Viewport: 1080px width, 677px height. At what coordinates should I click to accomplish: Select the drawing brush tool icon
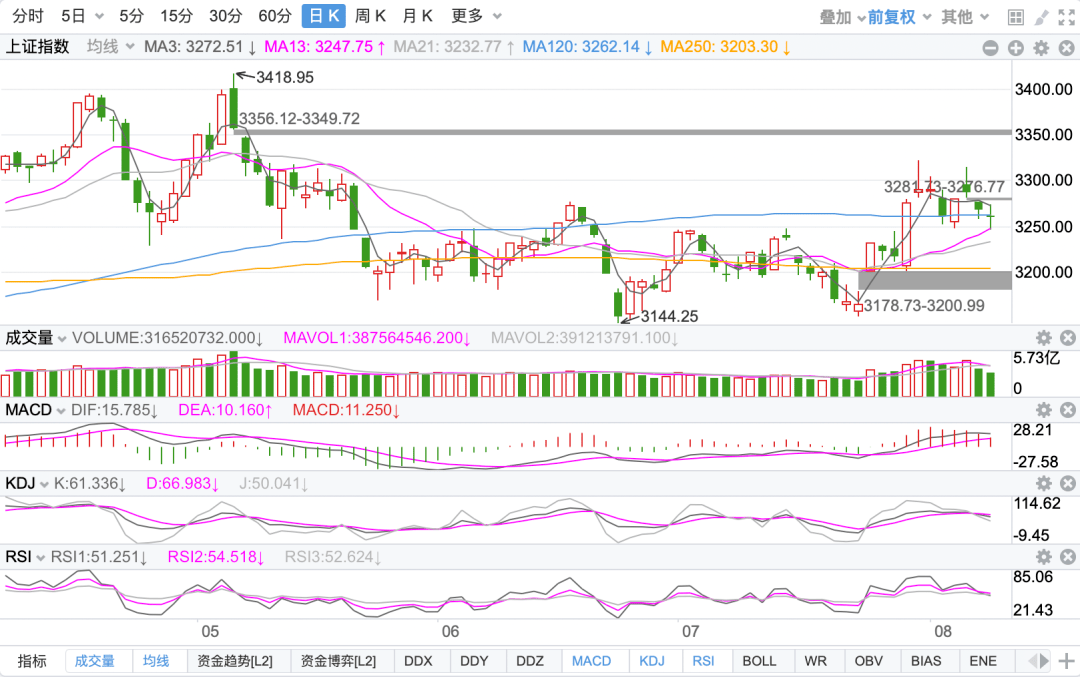tap(1041, 17)
